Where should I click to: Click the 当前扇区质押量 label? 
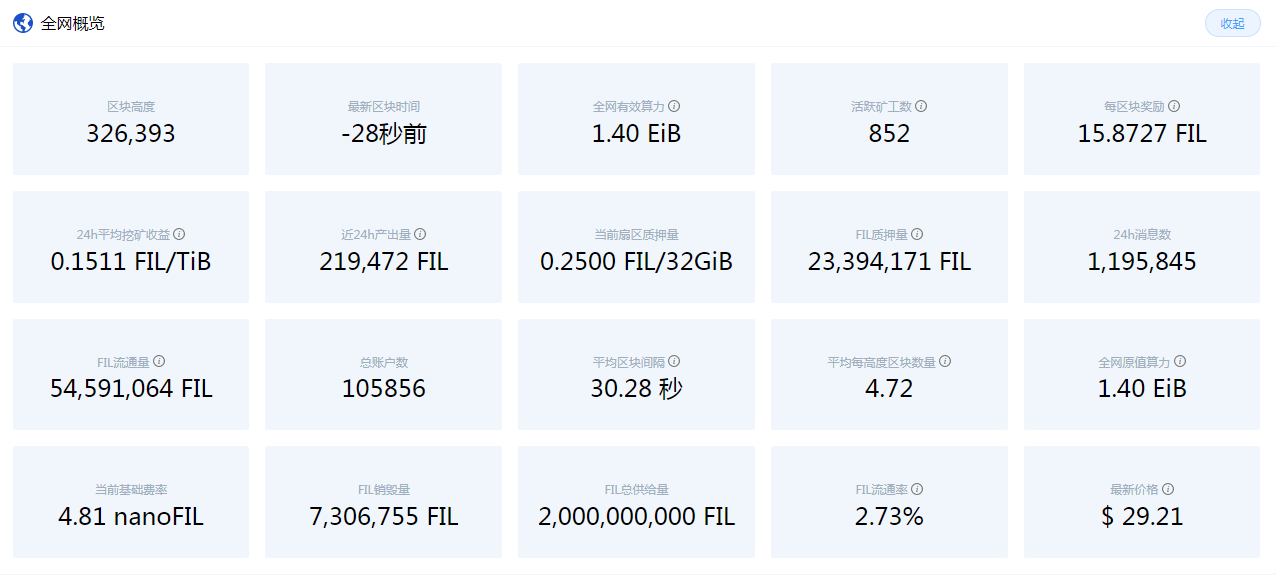pos(636,234)
